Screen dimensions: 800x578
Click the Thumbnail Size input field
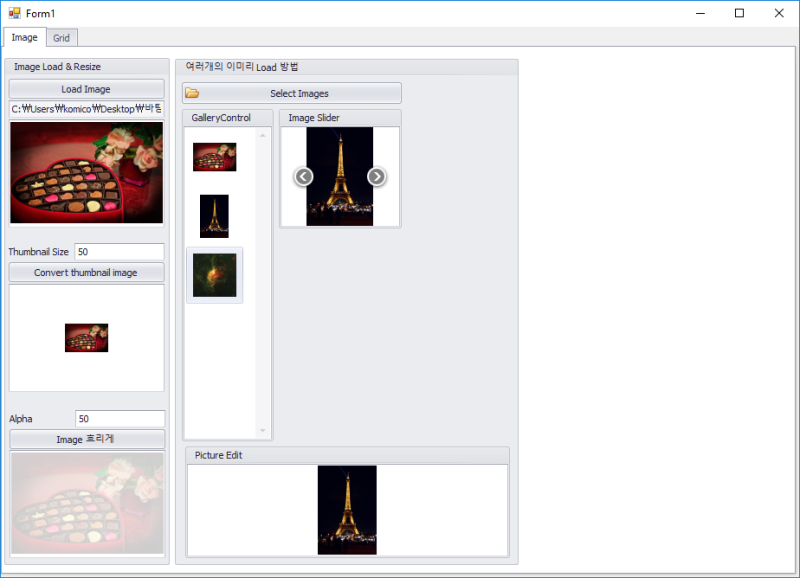(x=119, y=251)
